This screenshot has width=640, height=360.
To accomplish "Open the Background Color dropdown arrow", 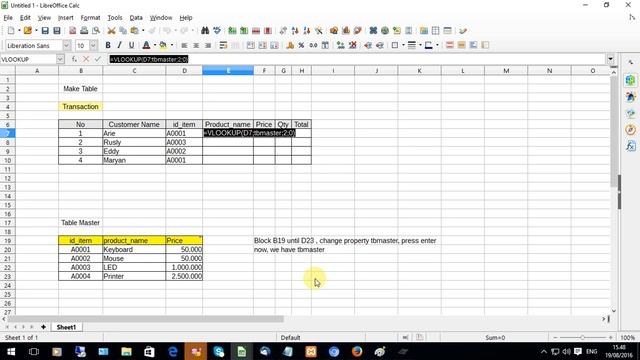I will pos(171,45).
